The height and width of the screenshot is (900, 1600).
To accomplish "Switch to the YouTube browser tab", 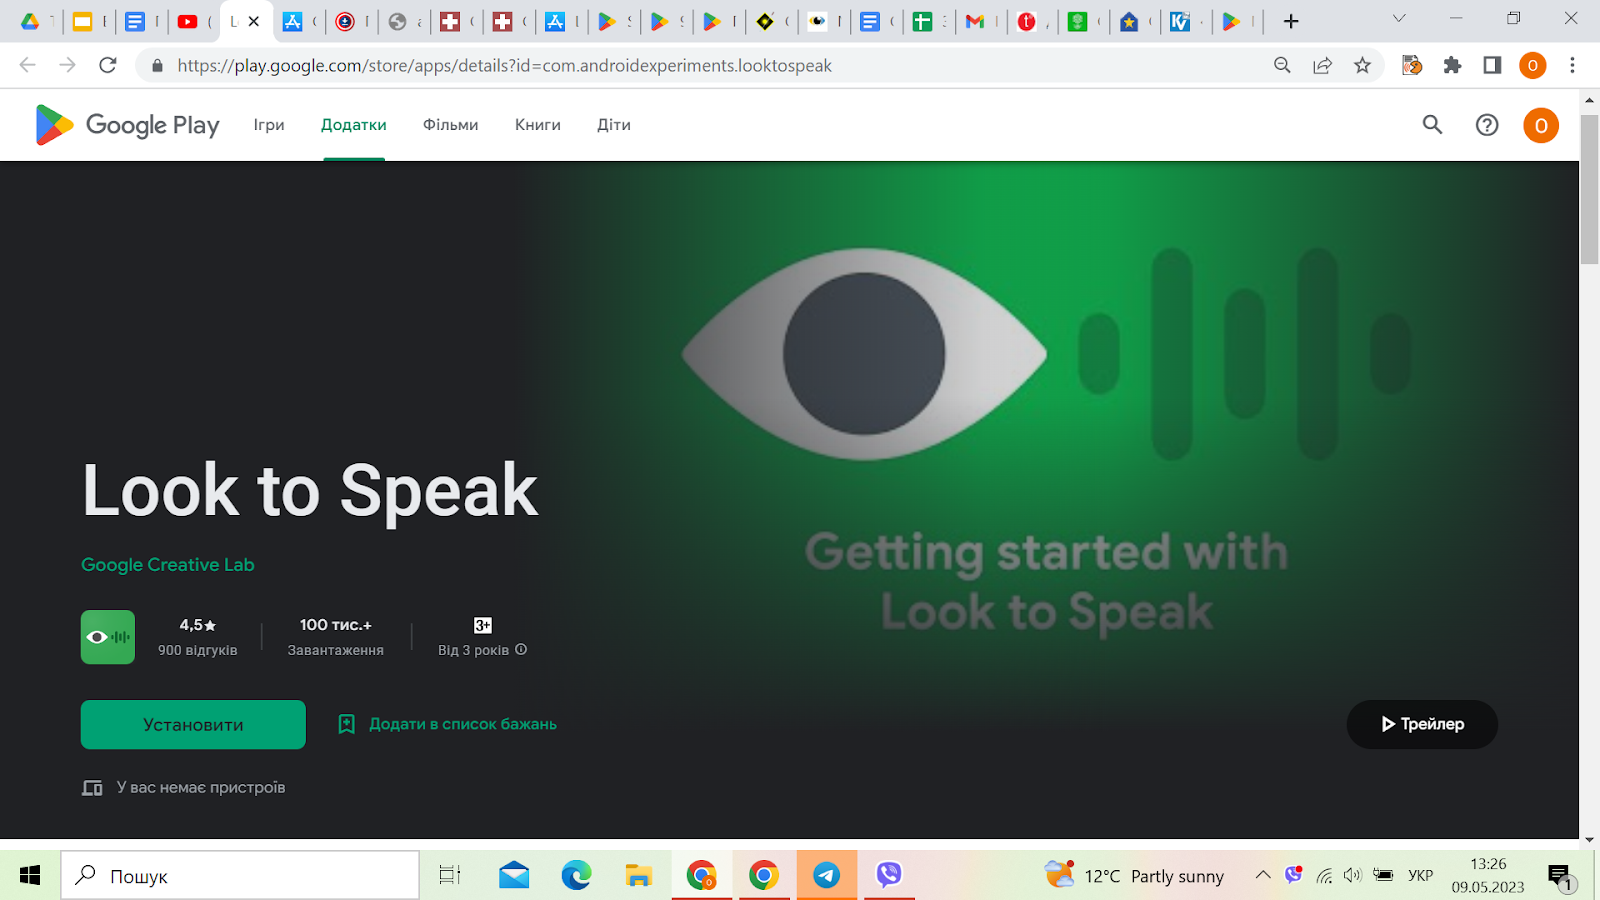I will (x=187, y=21).
